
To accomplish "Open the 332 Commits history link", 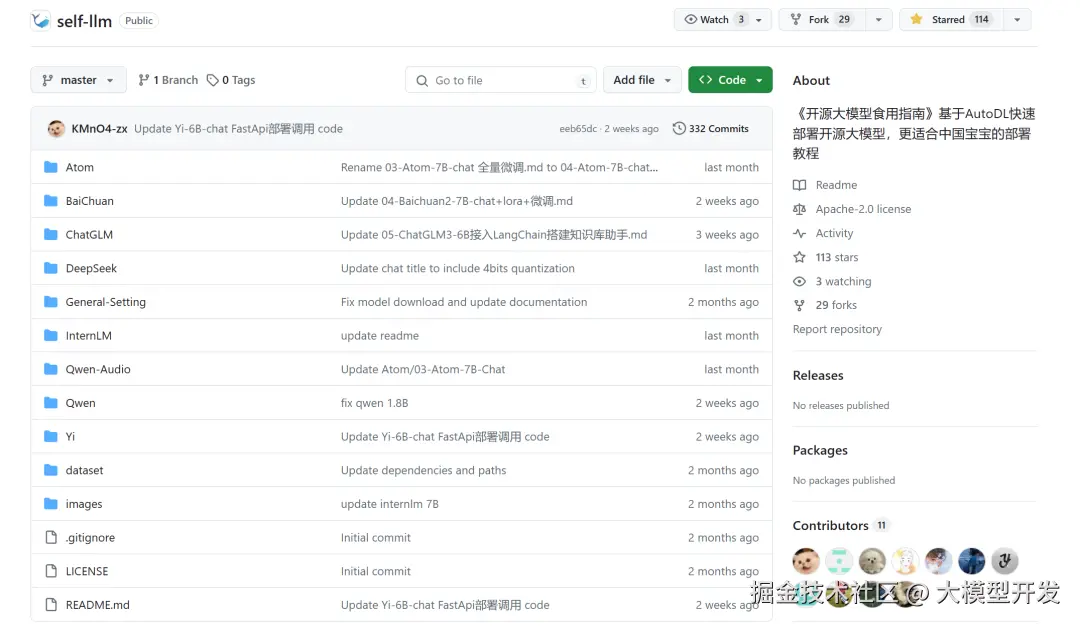I will click(x=711, y=128).
